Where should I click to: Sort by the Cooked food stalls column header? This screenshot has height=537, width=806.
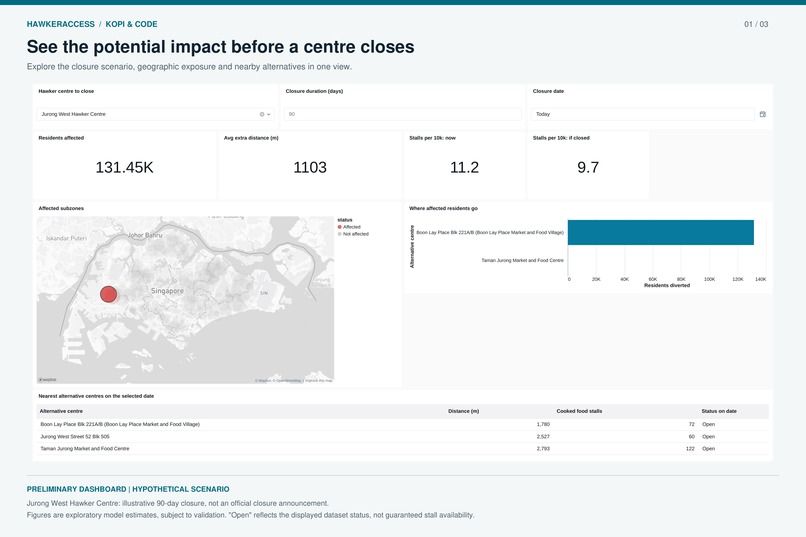pos(579,411)
